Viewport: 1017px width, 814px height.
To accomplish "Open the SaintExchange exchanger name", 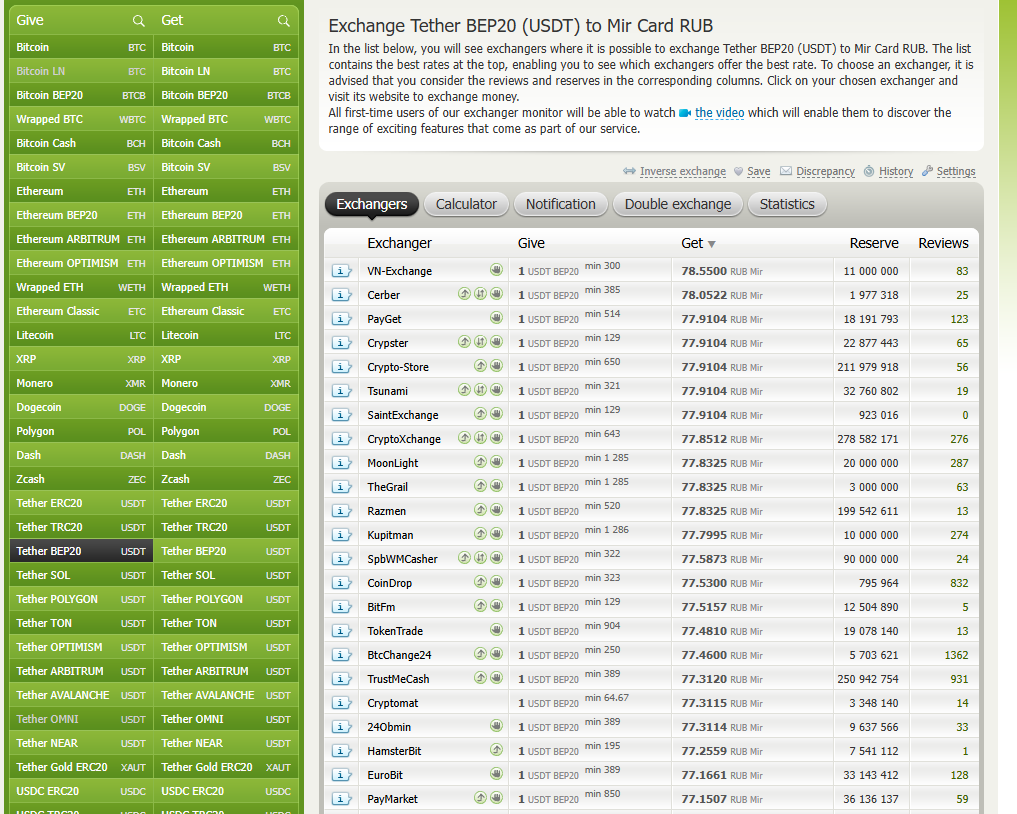I will click(403, 415).
